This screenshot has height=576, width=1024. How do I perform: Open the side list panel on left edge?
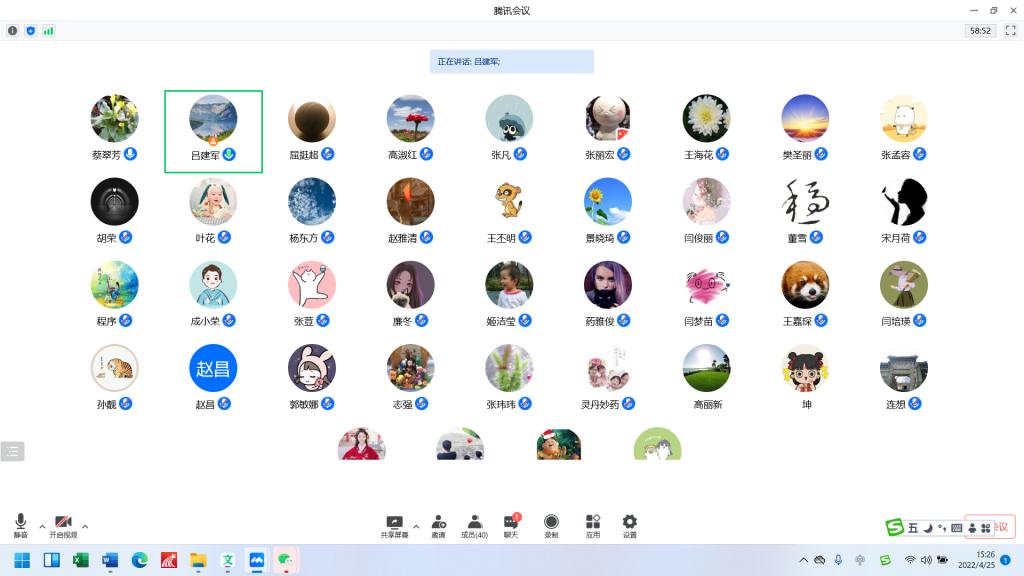[x=12, y=451]
